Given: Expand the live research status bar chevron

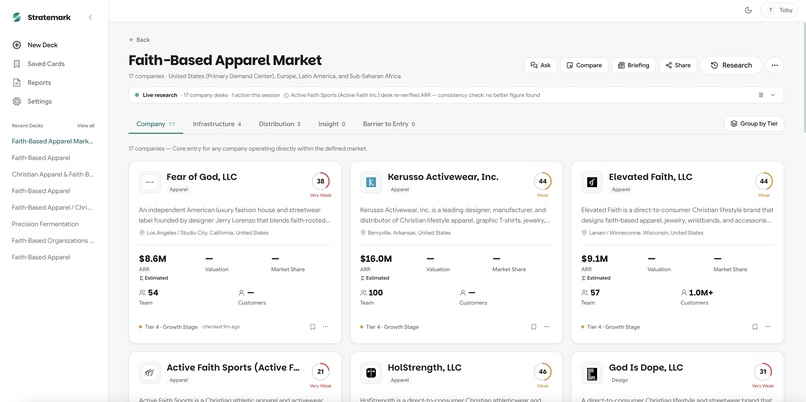Looking at the screenshot, I should pyautogui.click(x=773, y=95).
